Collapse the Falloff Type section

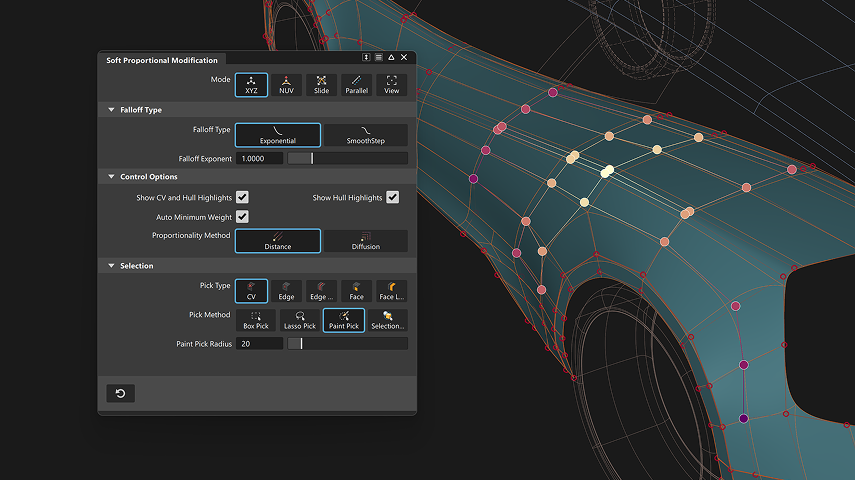pos(110,110)
